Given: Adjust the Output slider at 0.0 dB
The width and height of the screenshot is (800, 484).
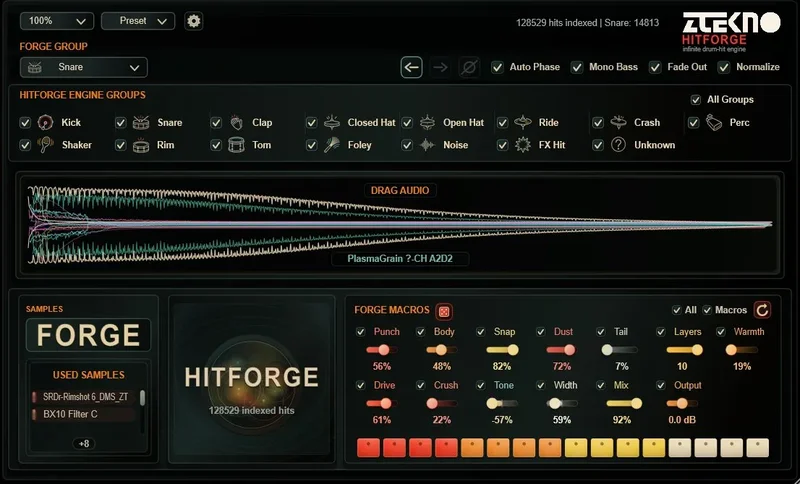Looking at the screenshot, I should pyautogui.click(x=682, y=403).
